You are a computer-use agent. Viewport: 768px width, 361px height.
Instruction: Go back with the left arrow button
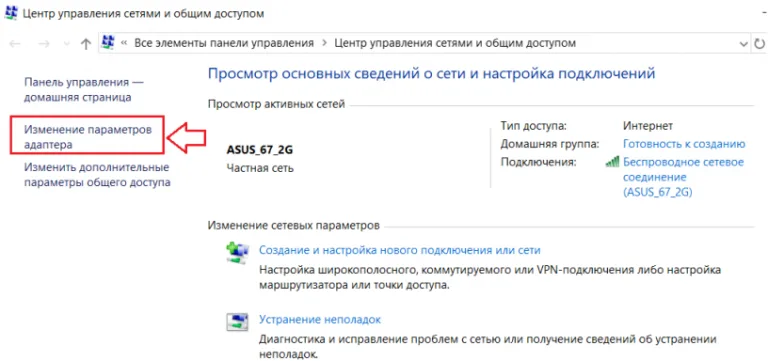pyautogui.click(x=15, y=44)
